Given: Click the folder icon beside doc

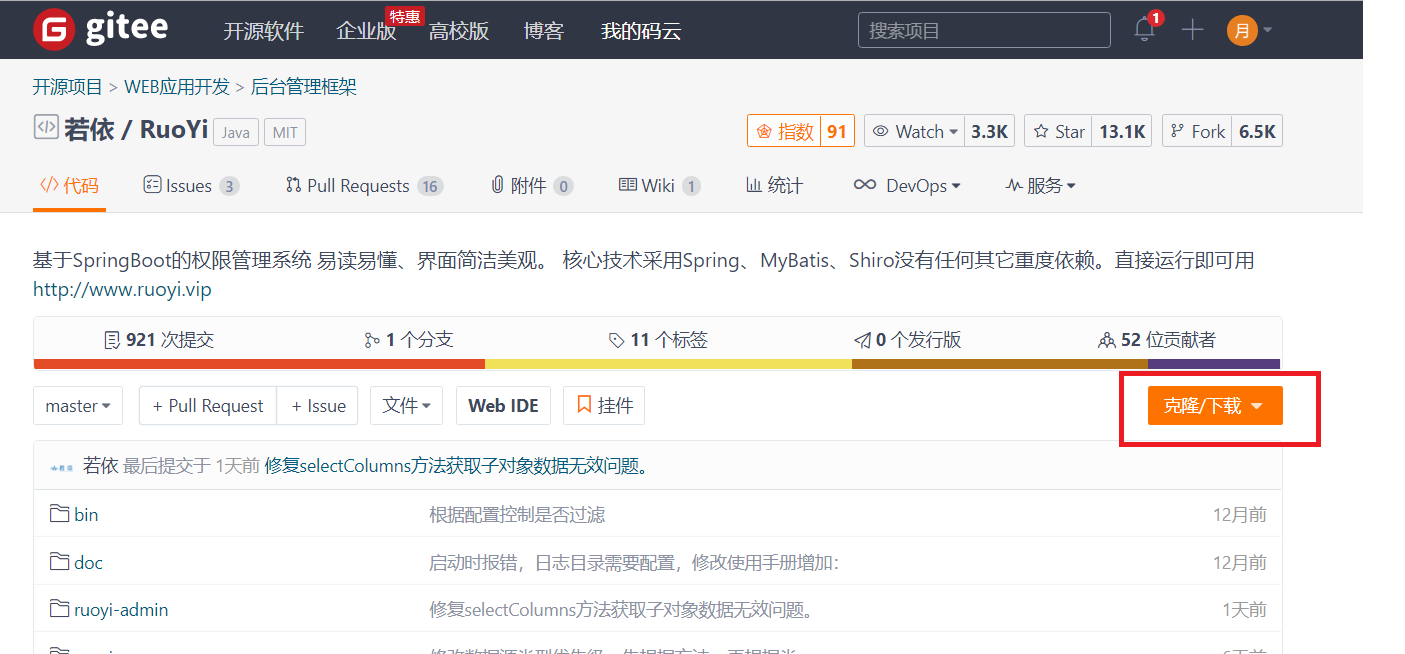Looking at the screenshot, I should [59, 562].
